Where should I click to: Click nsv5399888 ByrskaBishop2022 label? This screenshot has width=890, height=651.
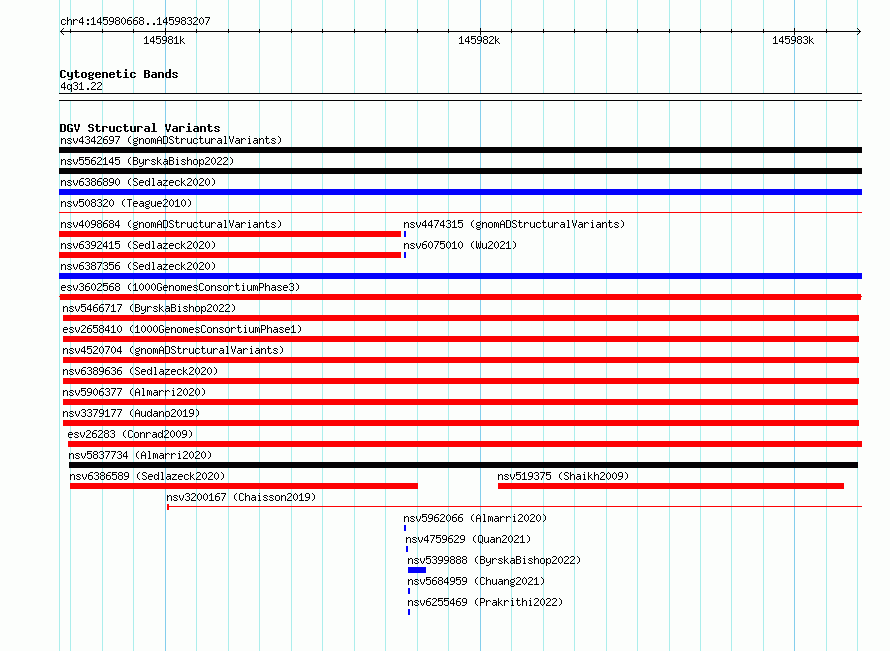click(494, 560)
